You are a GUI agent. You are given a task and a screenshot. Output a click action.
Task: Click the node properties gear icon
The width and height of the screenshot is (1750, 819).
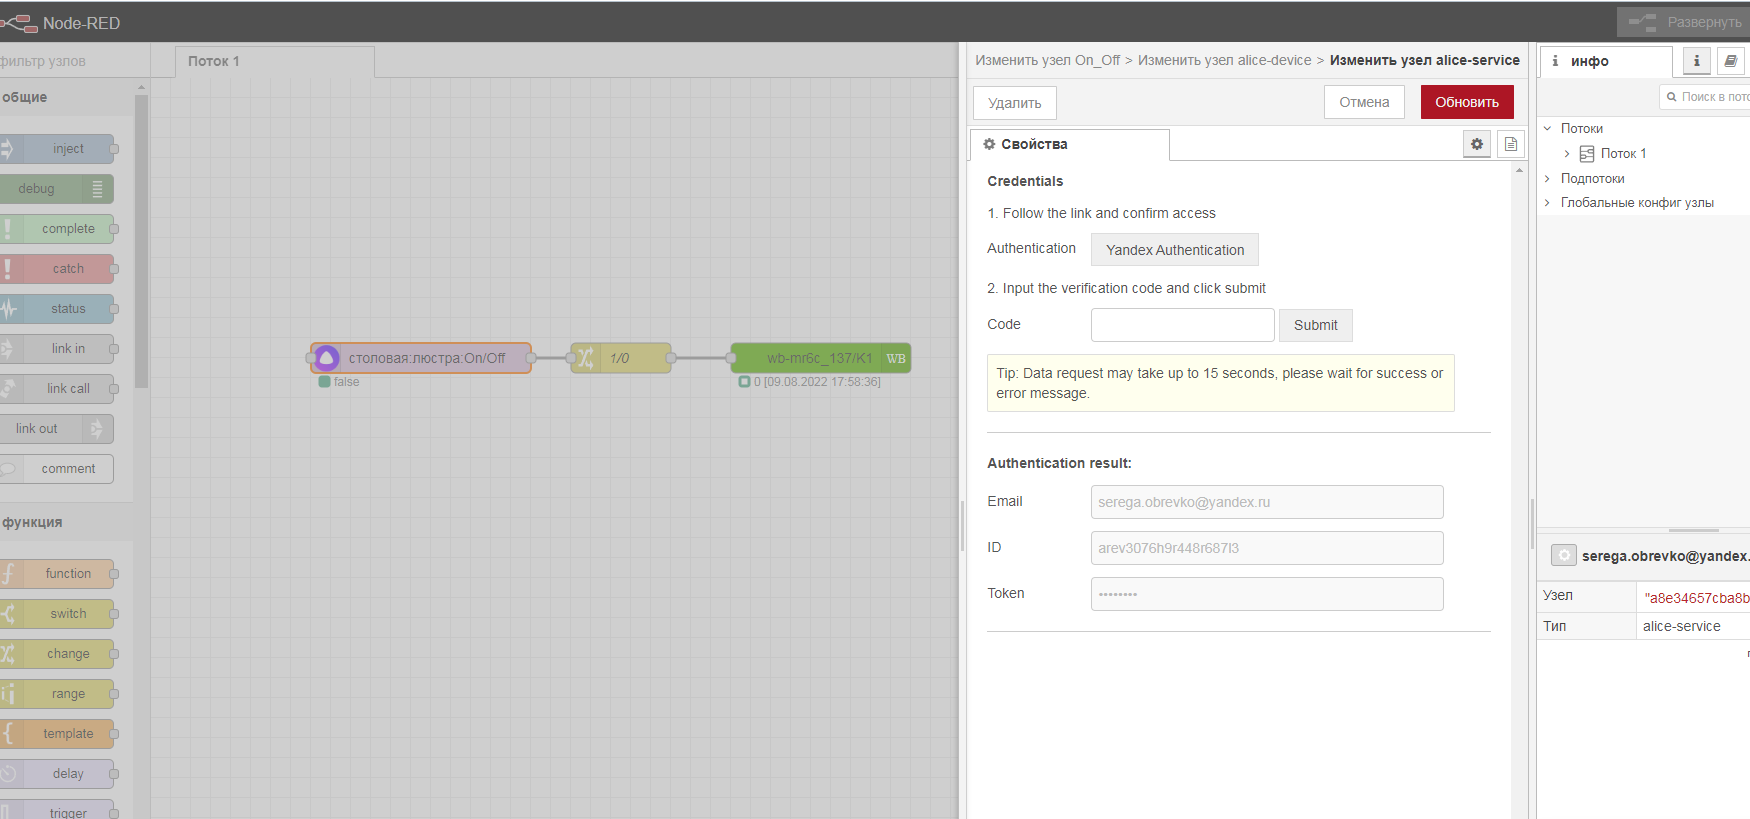coord(1476,144)
